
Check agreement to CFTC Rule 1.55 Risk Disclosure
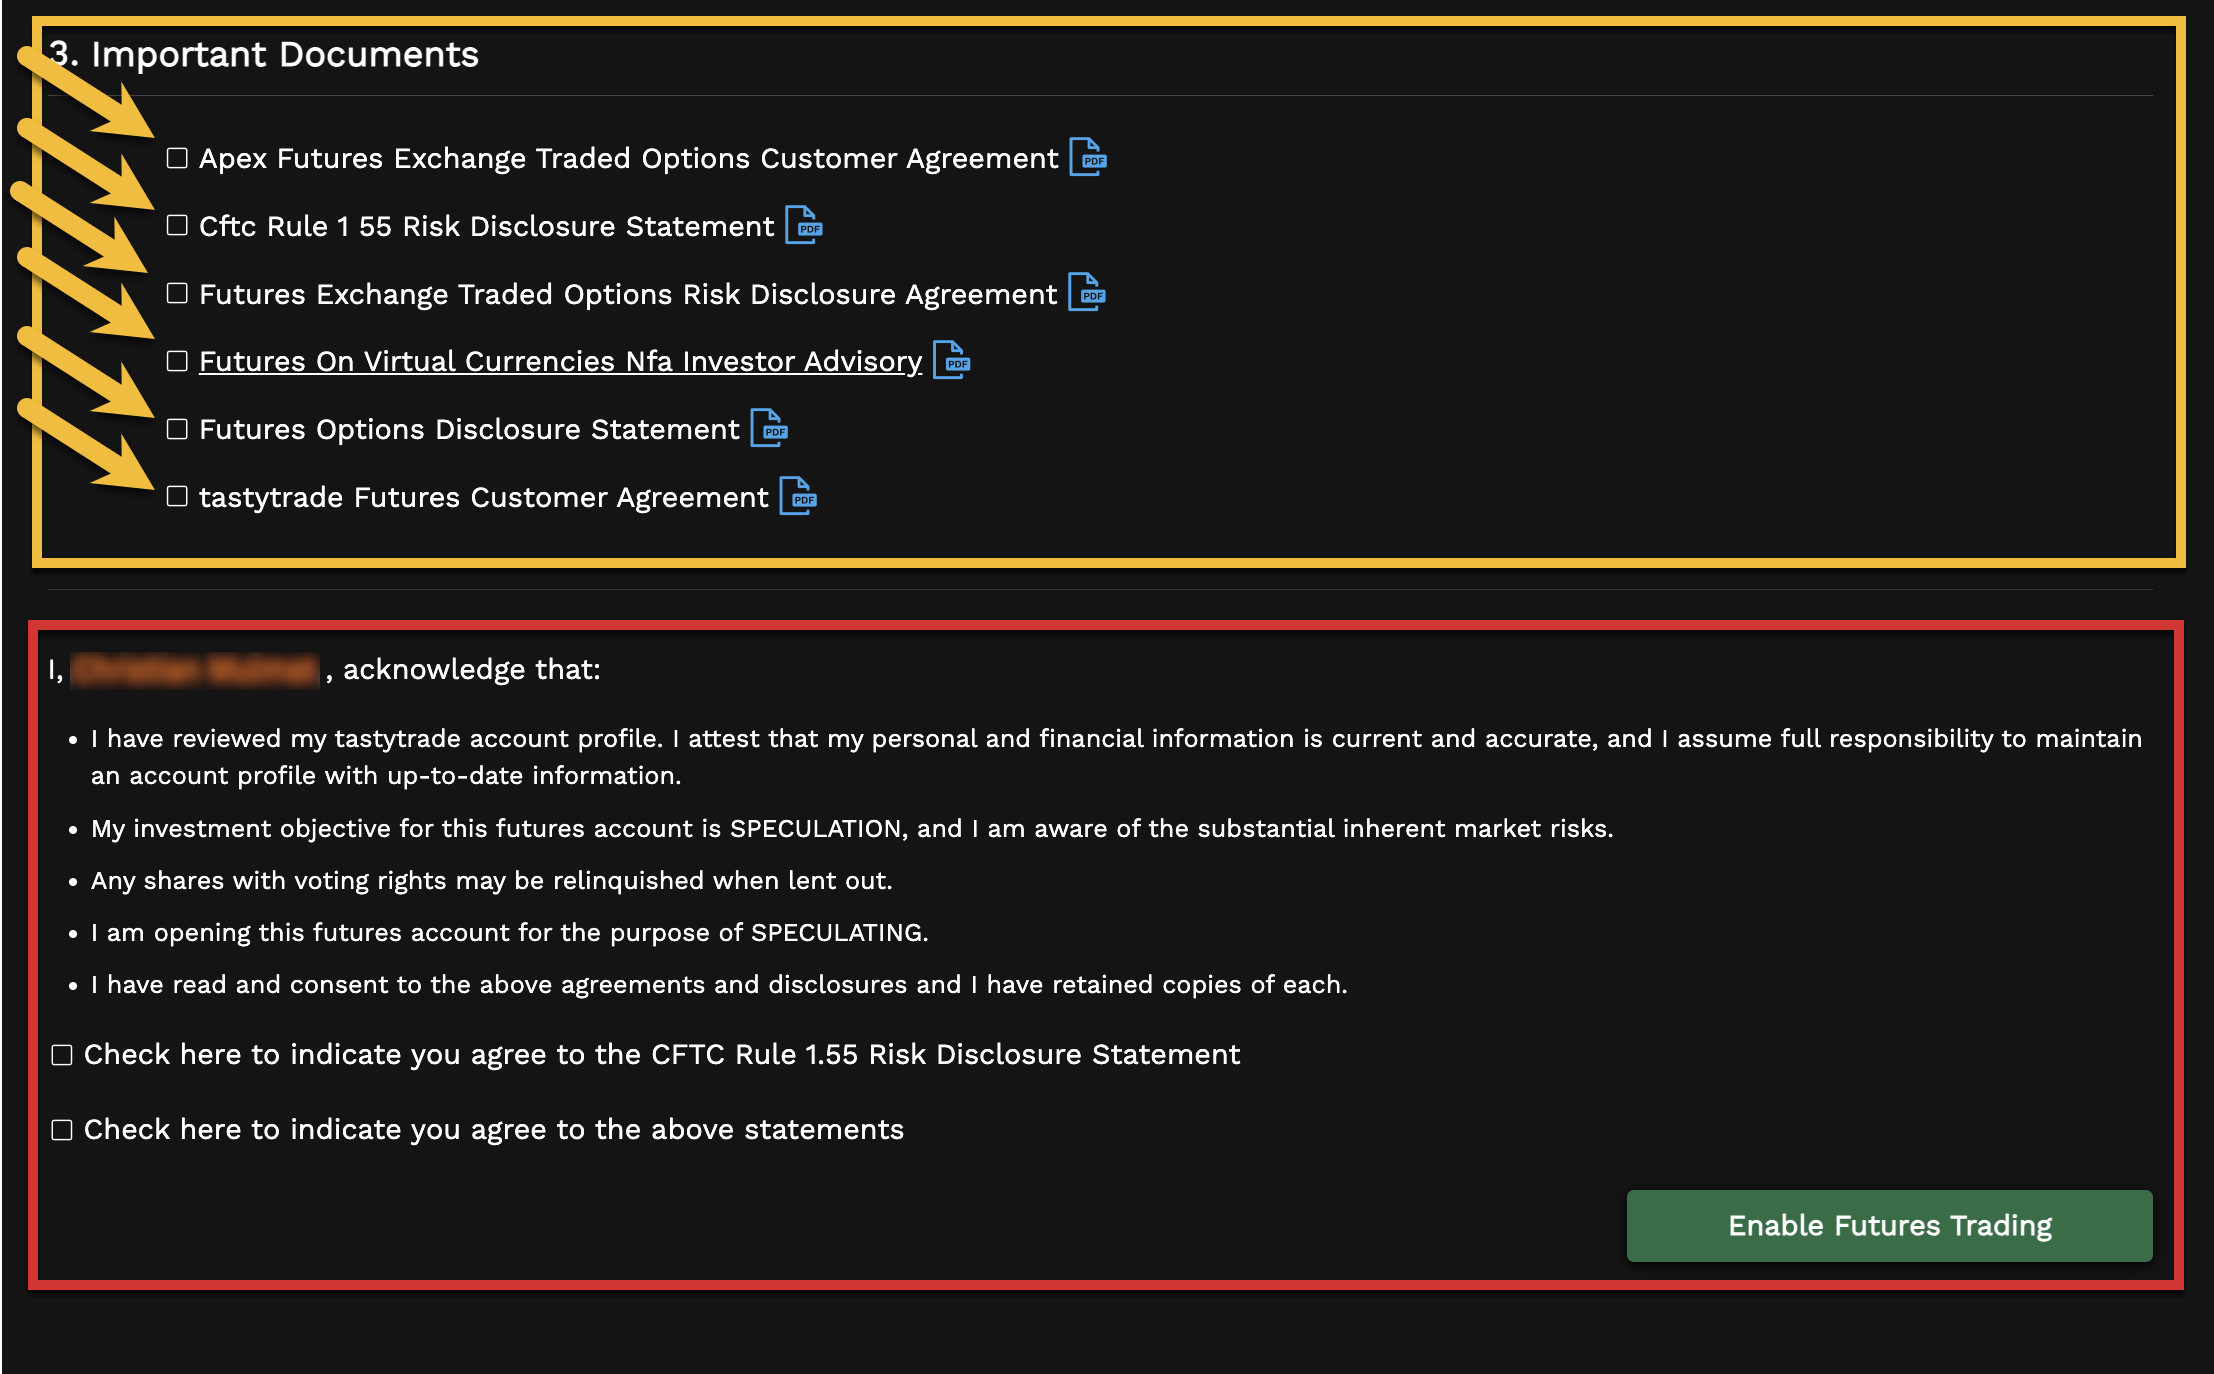click(x=62, y=1054)
